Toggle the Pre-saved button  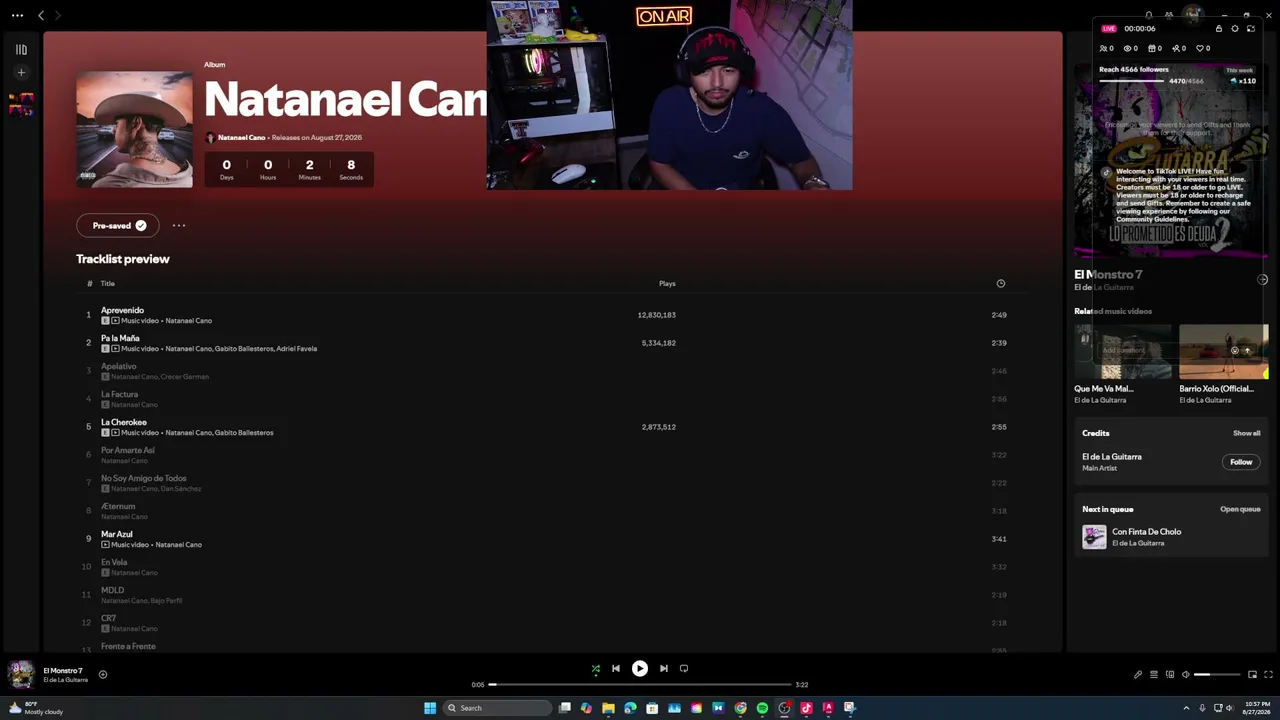click(x=118, y=226)
